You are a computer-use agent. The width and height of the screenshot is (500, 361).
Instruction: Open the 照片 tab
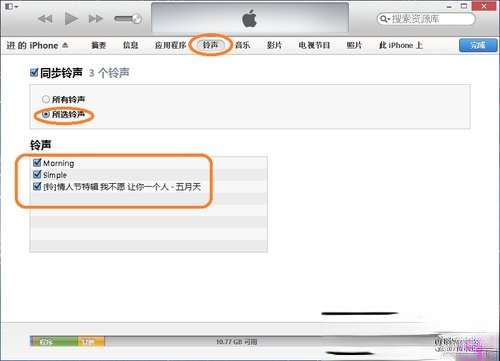tap(354, 45)
